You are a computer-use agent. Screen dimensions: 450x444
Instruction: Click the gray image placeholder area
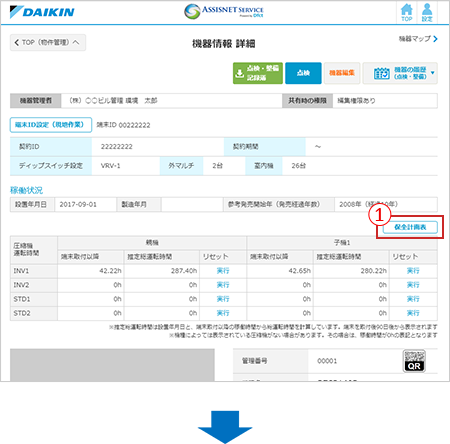[x=112, y=365]
